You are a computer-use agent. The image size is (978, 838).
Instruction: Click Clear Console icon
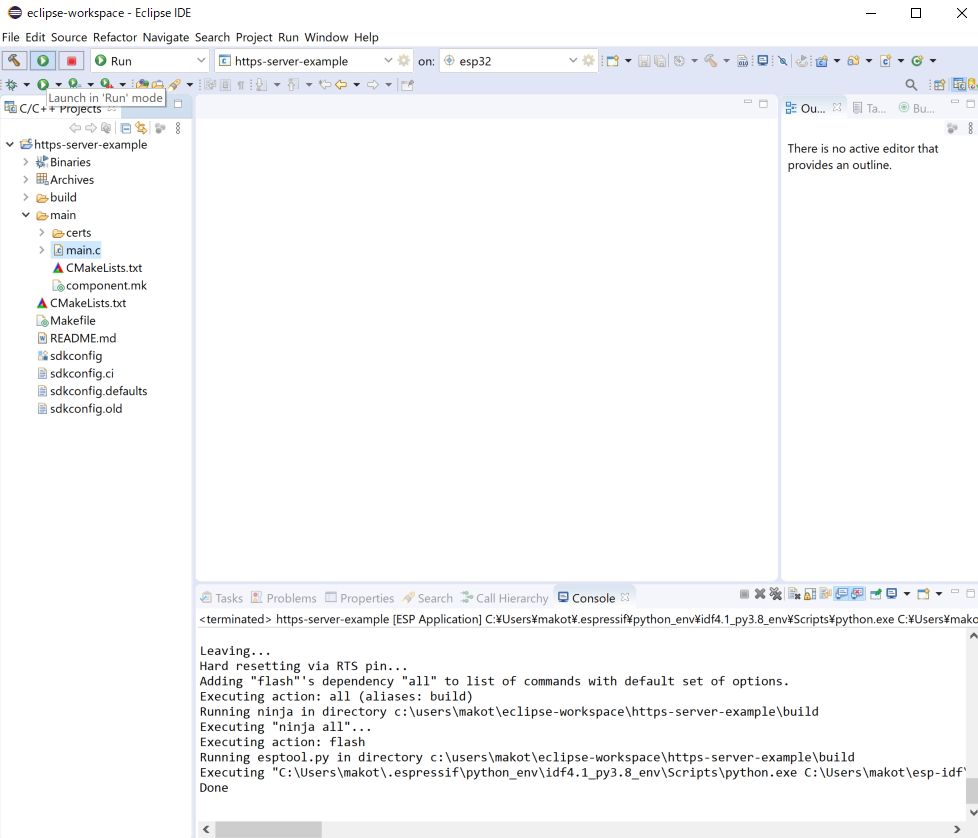(x=794, y=594)
